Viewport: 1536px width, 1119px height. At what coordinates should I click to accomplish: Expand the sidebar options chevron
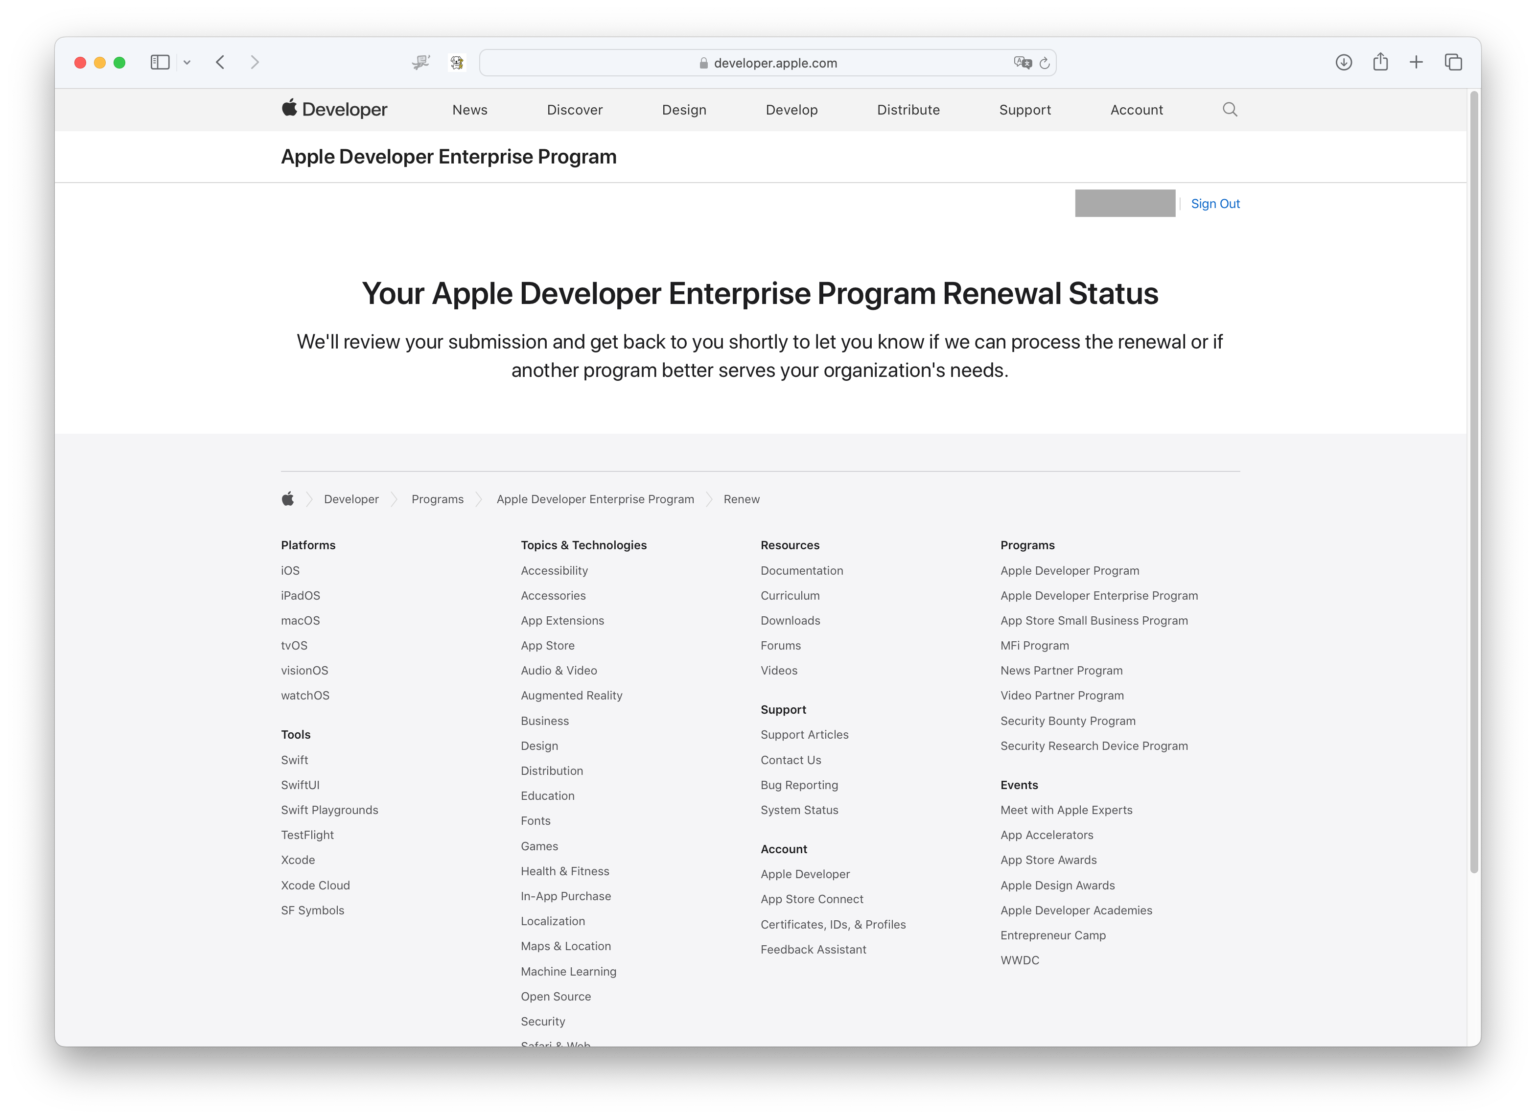pos(186,61)
